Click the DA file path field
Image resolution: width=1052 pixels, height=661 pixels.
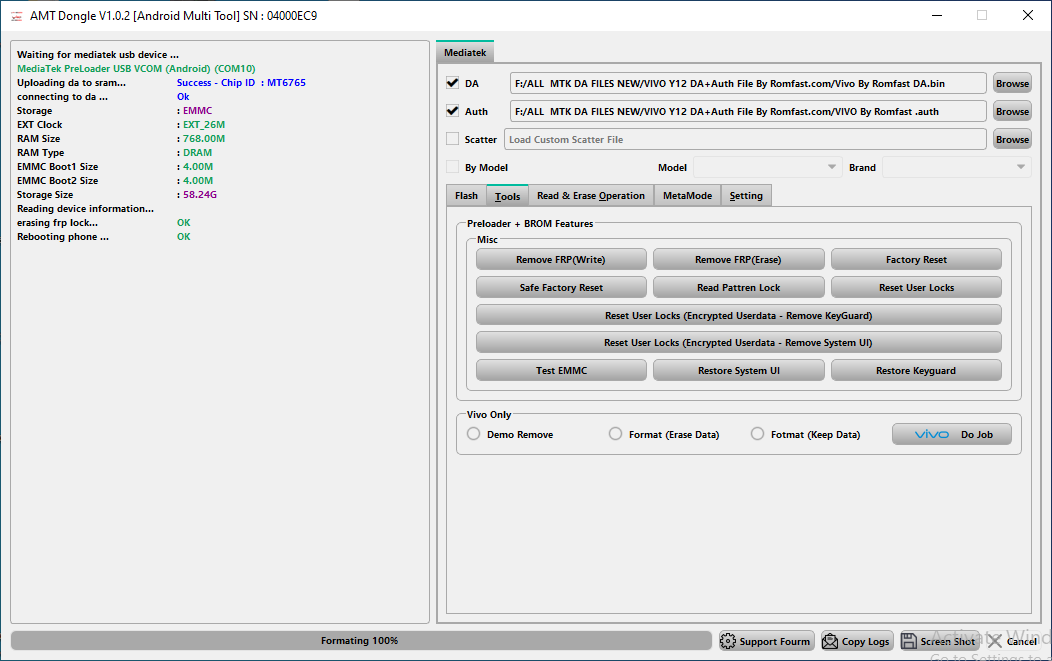tap(747, 83)
